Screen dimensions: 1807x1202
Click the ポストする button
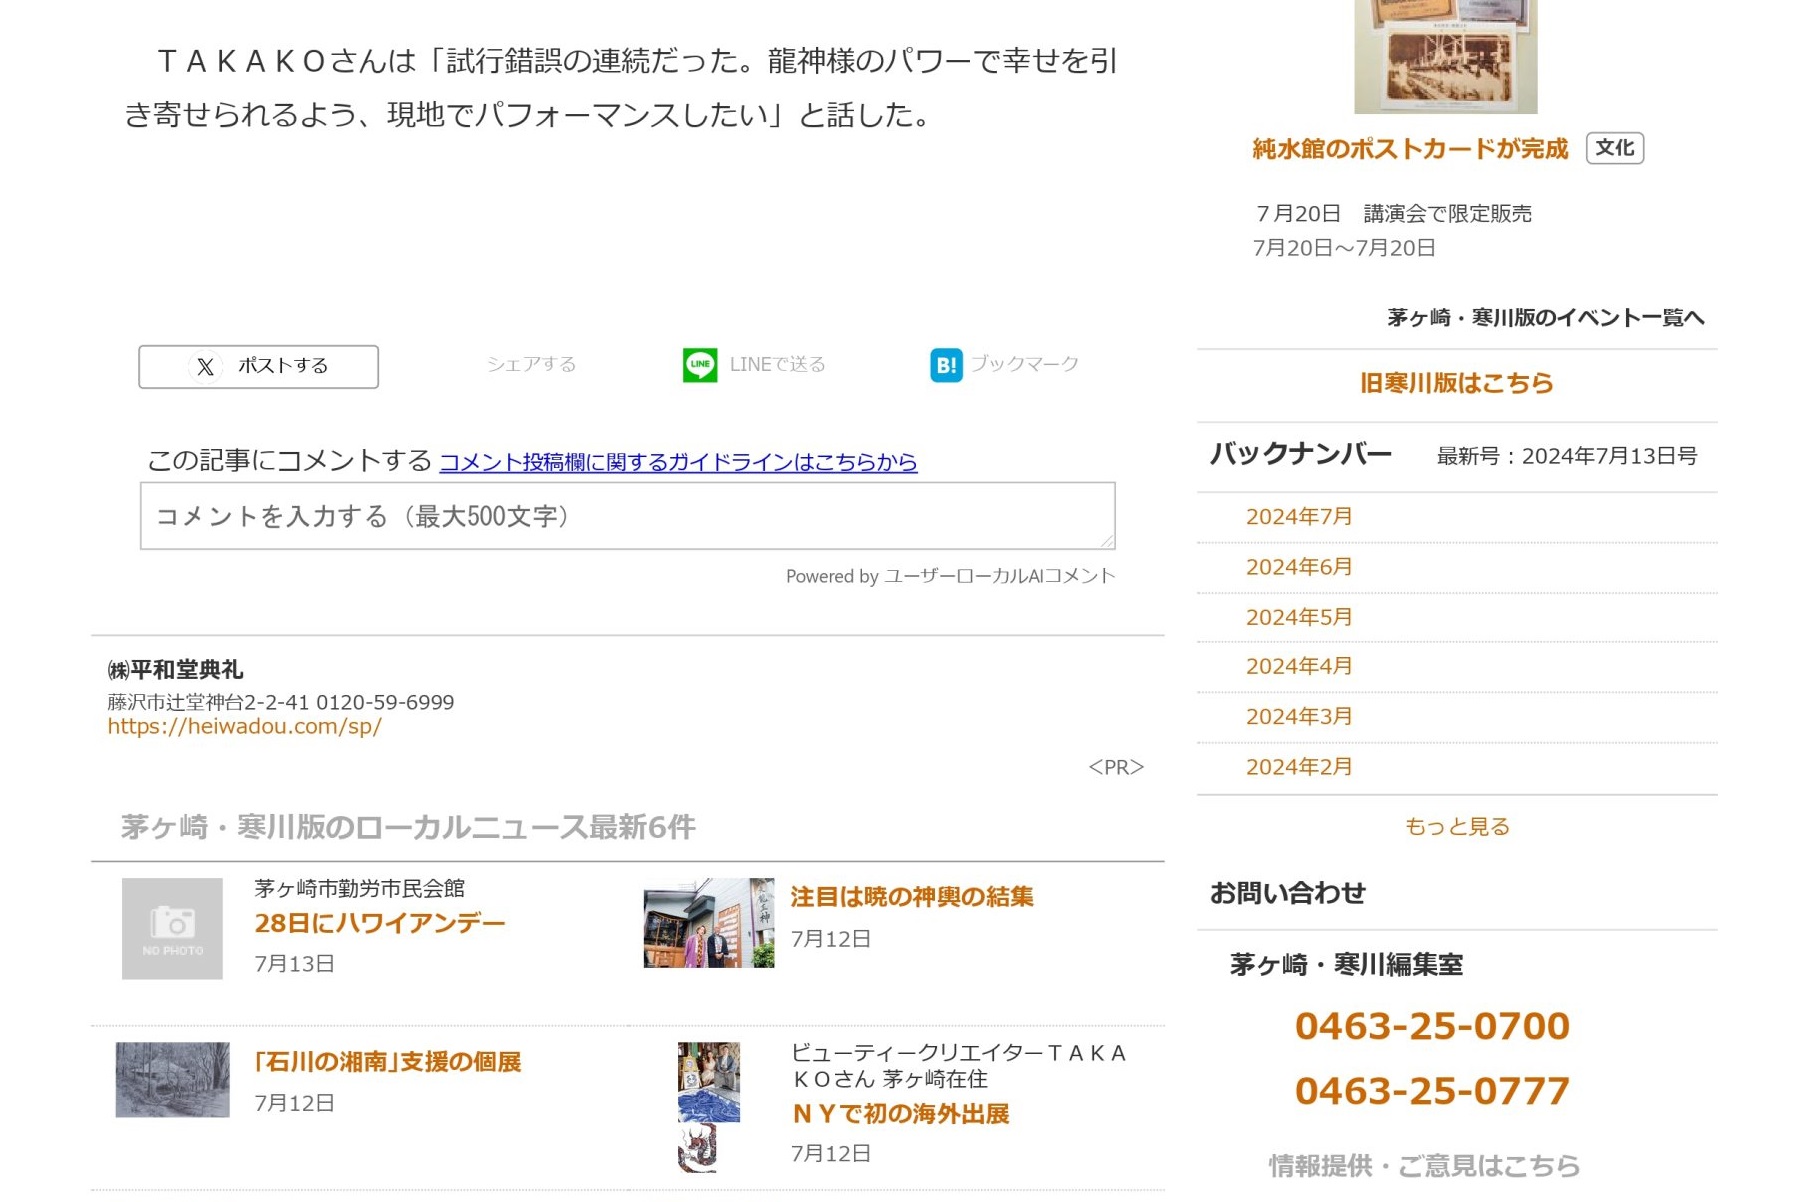[258, 367]
